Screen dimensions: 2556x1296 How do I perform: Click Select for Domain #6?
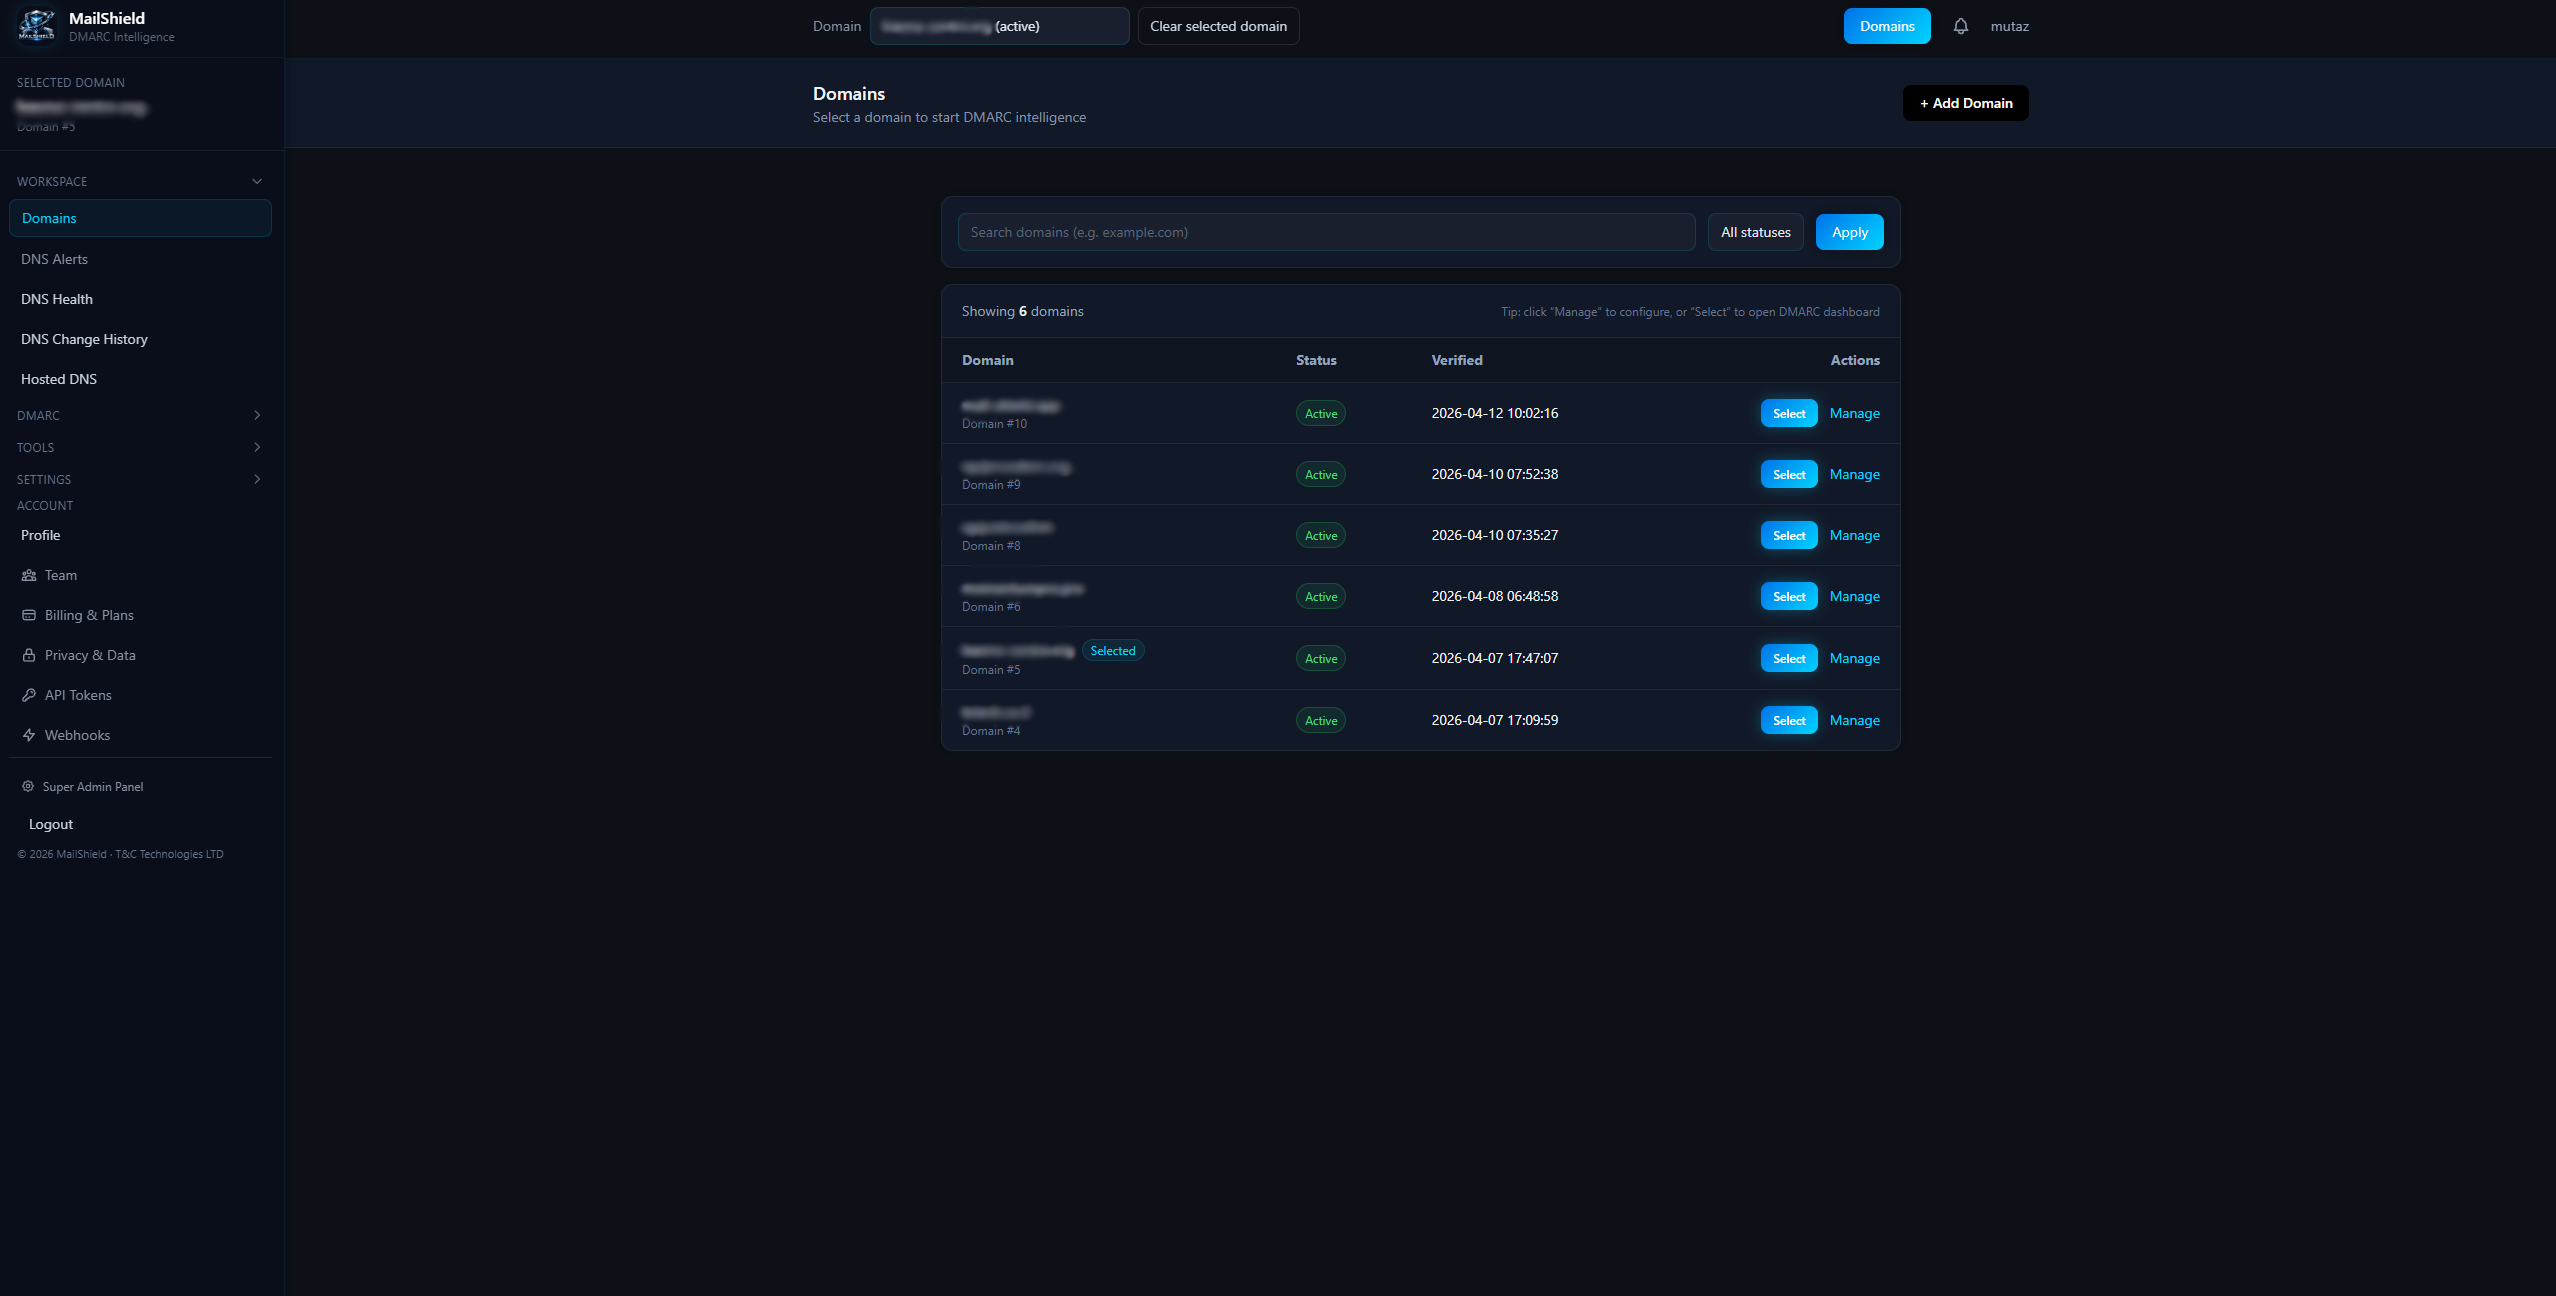point(1788,596)
